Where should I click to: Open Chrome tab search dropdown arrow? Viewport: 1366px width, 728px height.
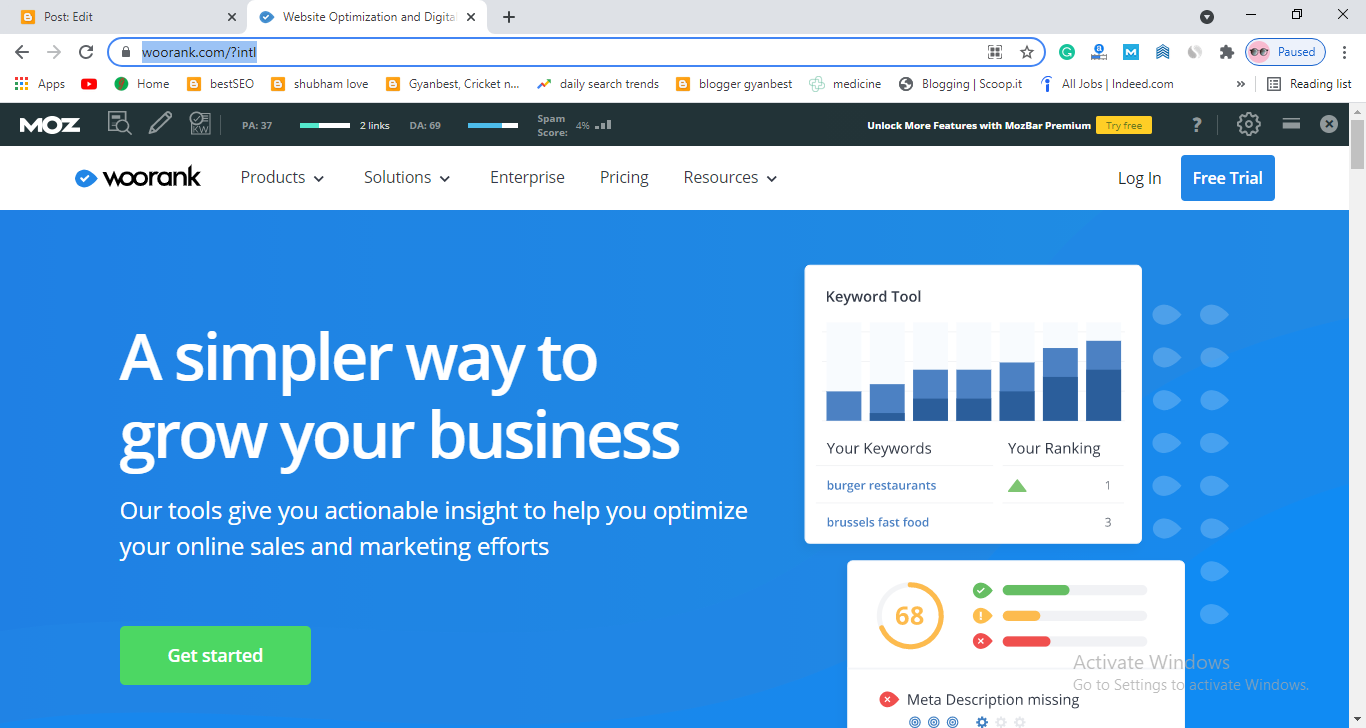click(x=1207, y=17)
